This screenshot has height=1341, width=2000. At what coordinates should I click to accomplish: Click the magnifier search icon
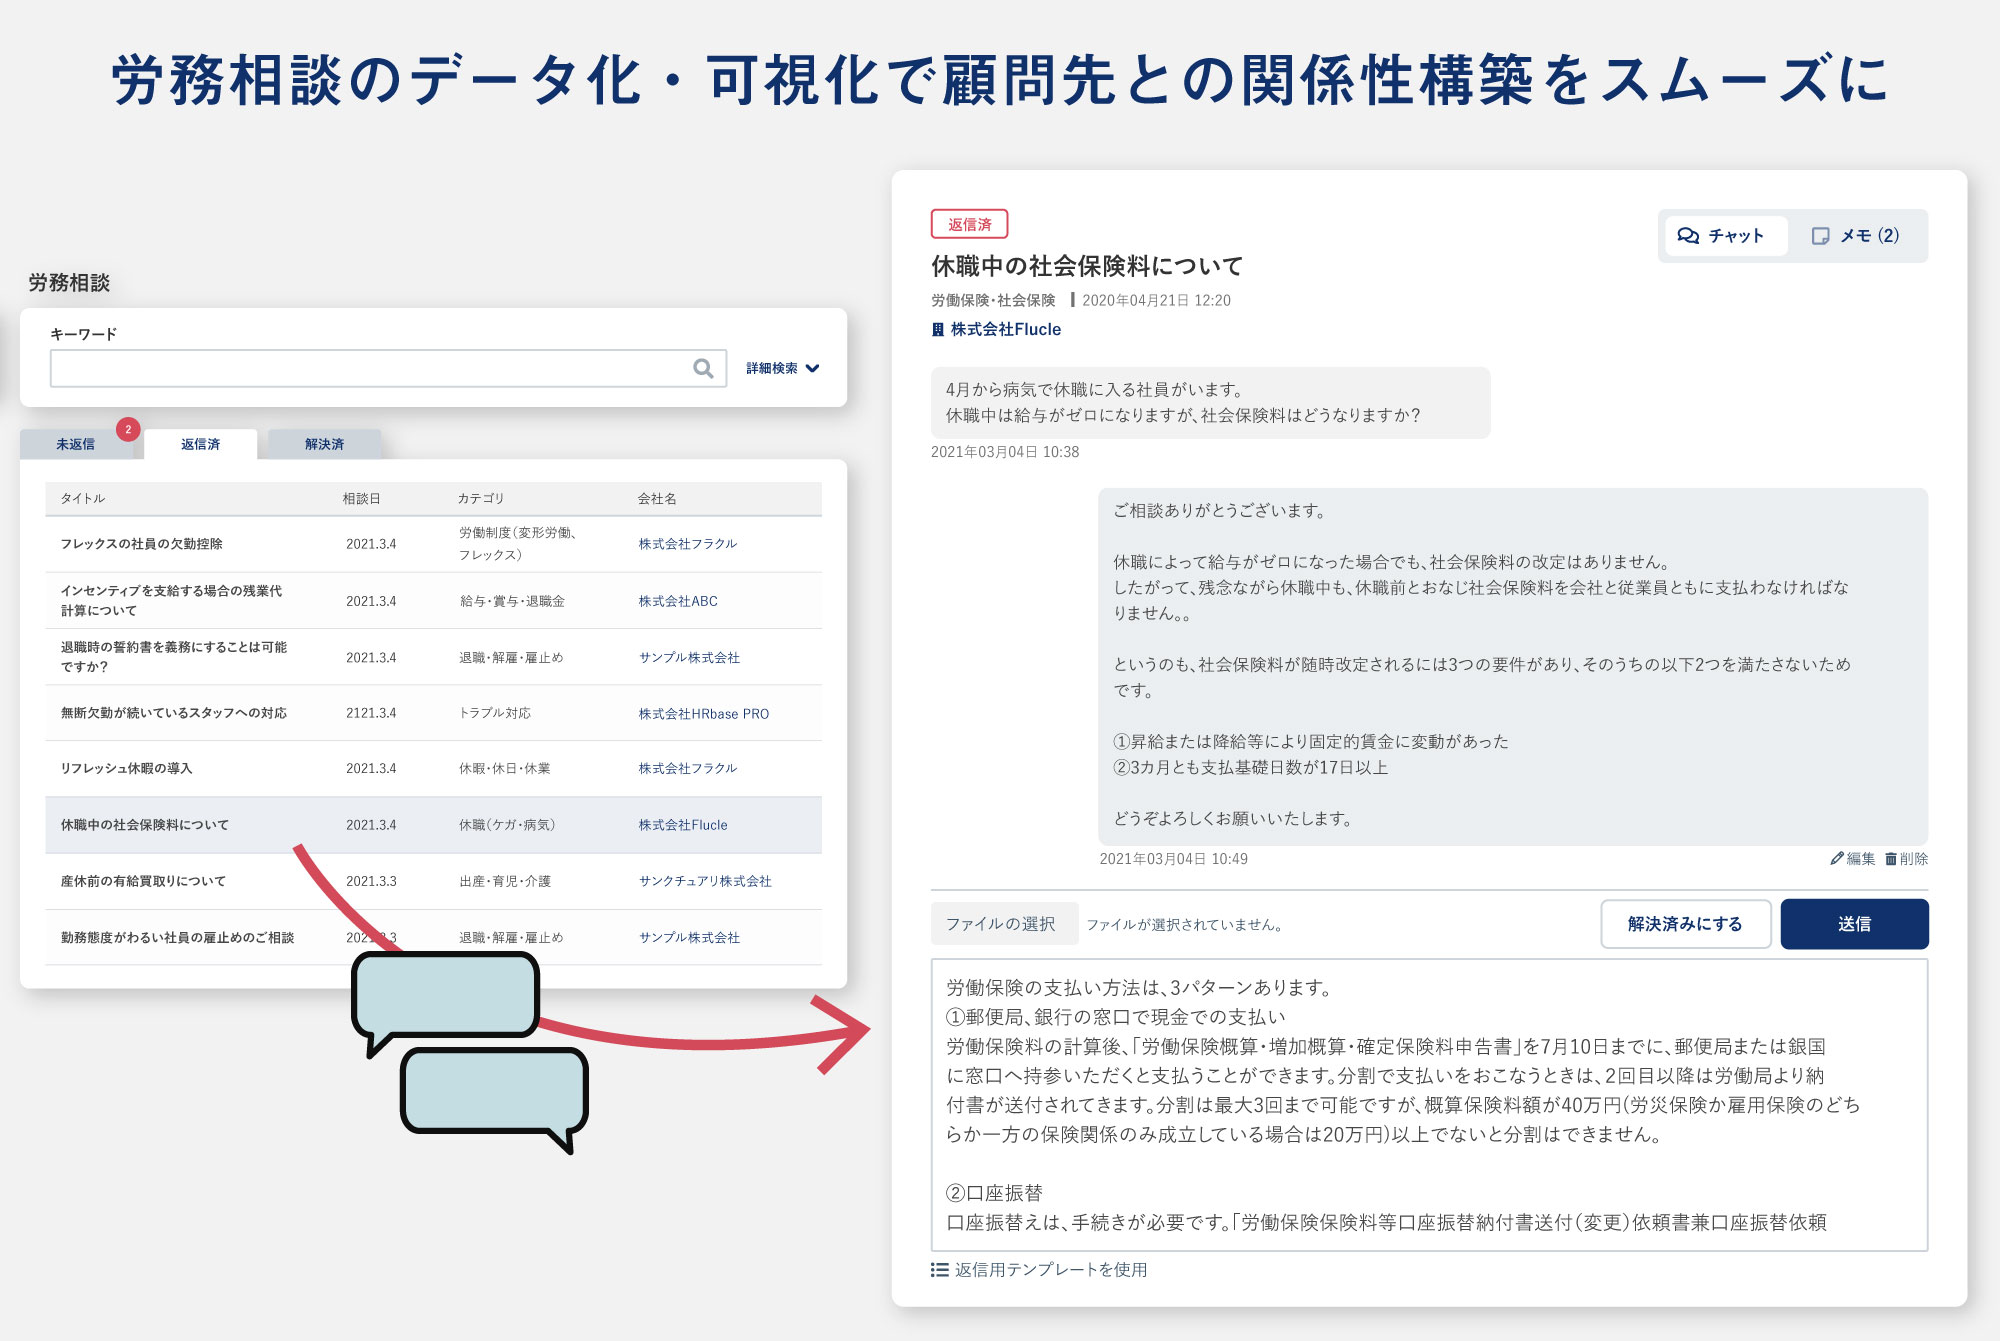(703, 368)
